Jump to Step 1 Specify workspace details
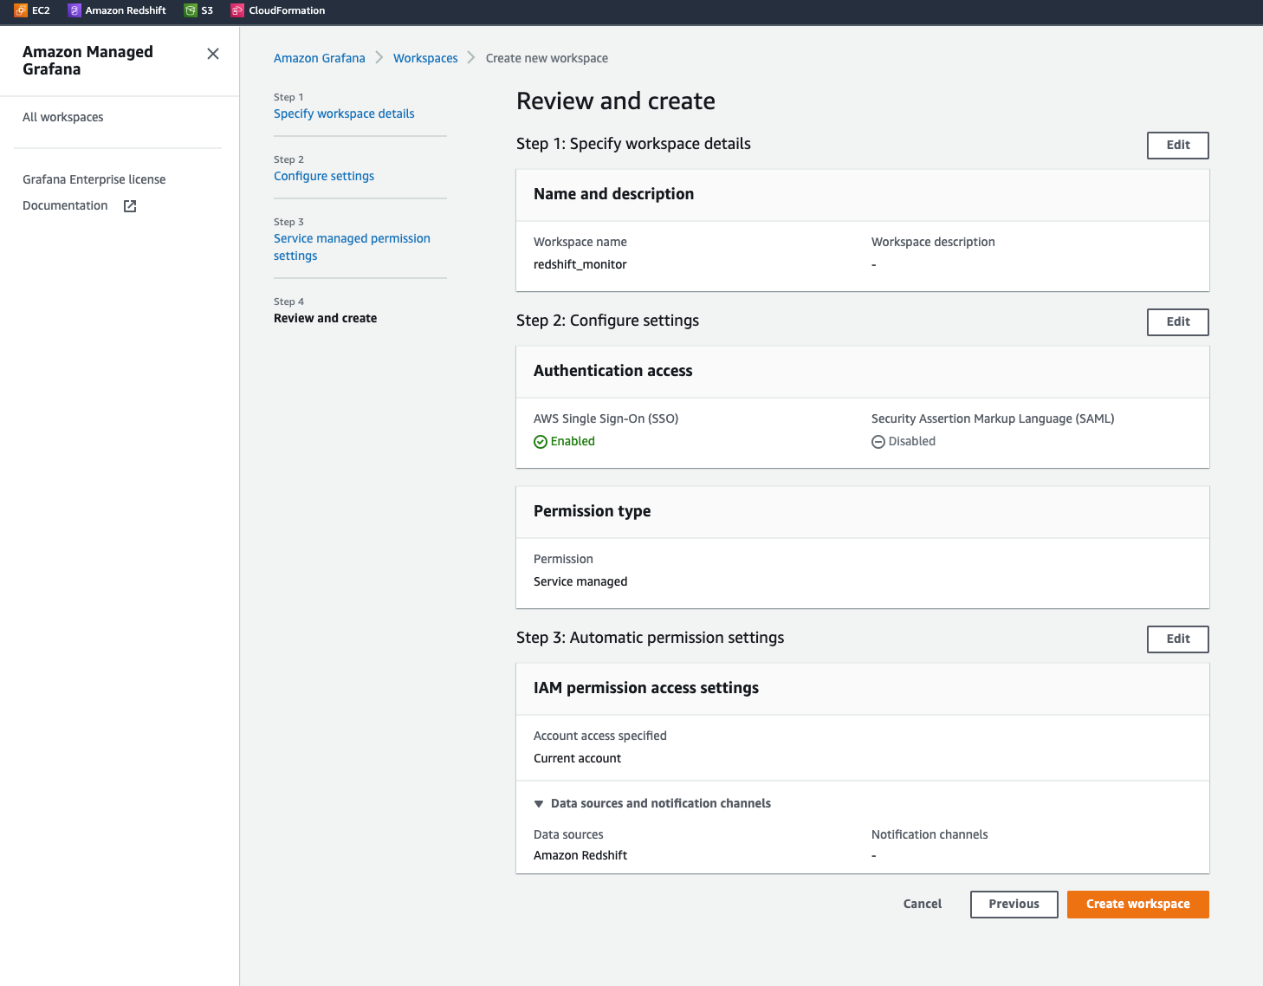The height and width of the screenshot is (986, 1263). pyautogui.click(x=344, y=114)
